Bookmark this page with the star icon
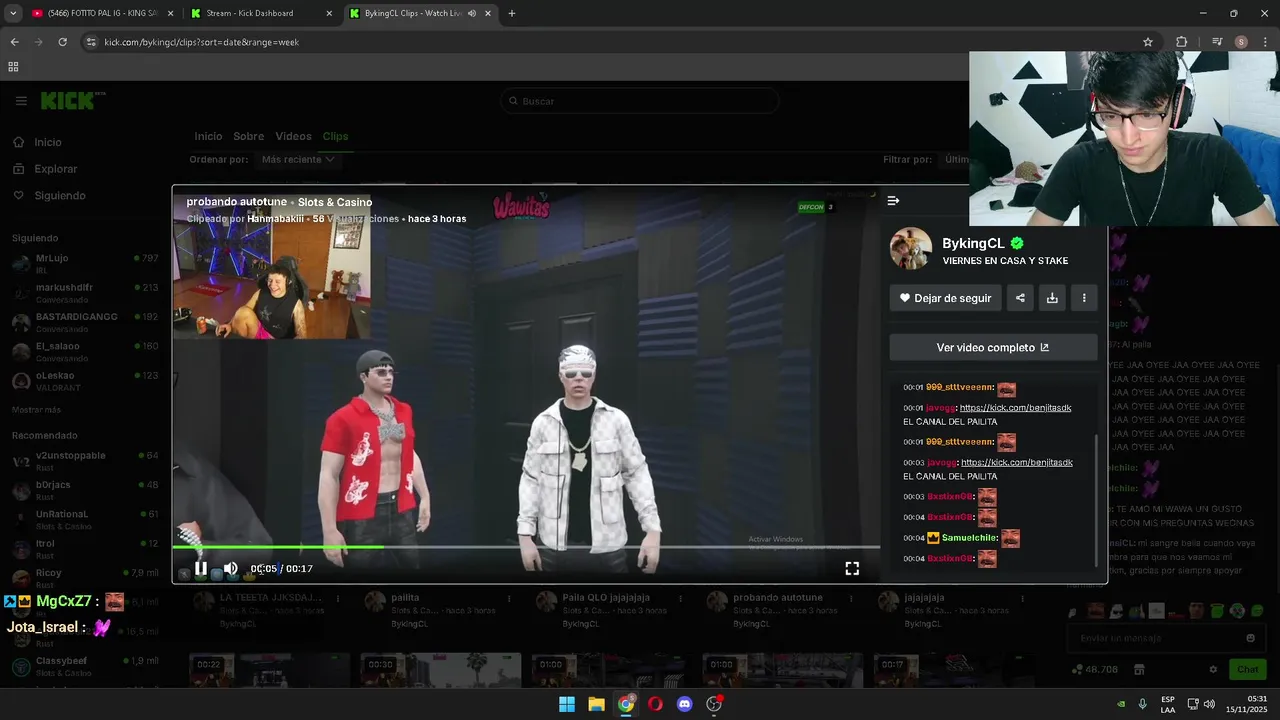 pyautogui.click(x=1148, y=42)
